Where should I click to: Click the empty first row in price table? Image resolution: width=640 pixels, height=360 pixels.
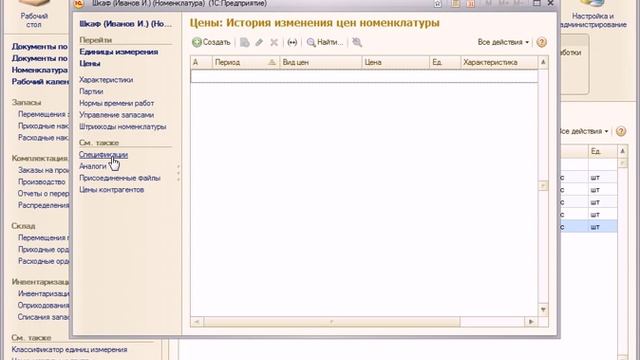(x=364, y=76)
